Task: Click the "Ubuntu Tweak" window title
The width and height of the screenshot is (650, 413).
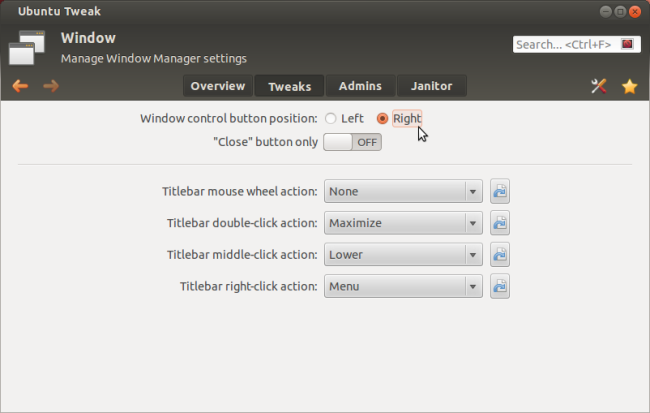Action: click(59, 11)
